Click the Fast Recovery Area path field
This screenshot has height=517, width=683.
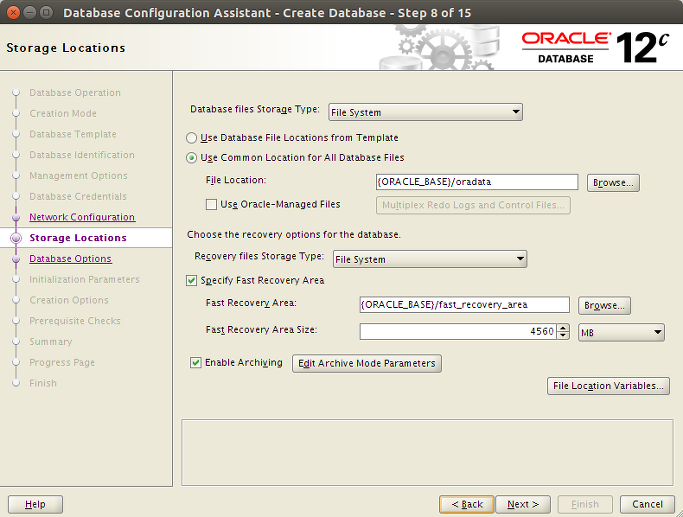point(464,305)
